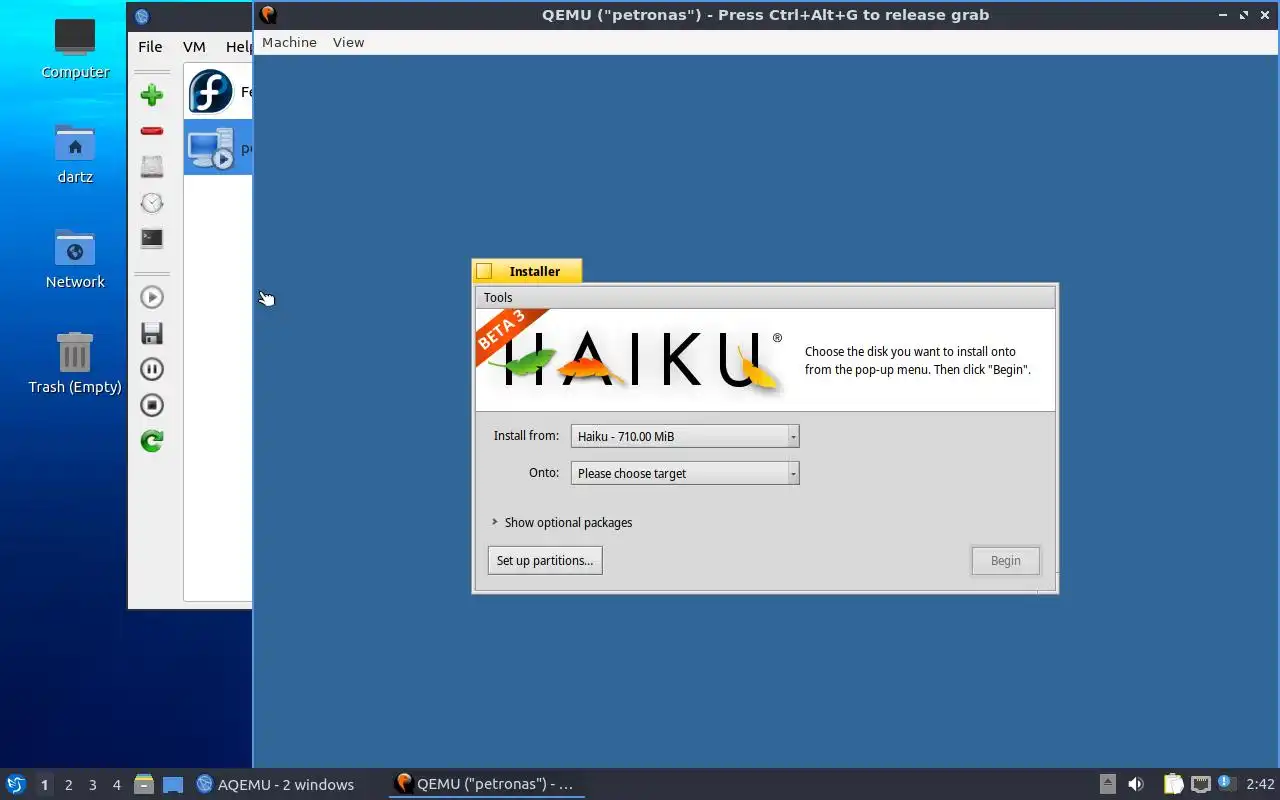
Task: Click the 2:42 clock
Action: pos(1260,784)
